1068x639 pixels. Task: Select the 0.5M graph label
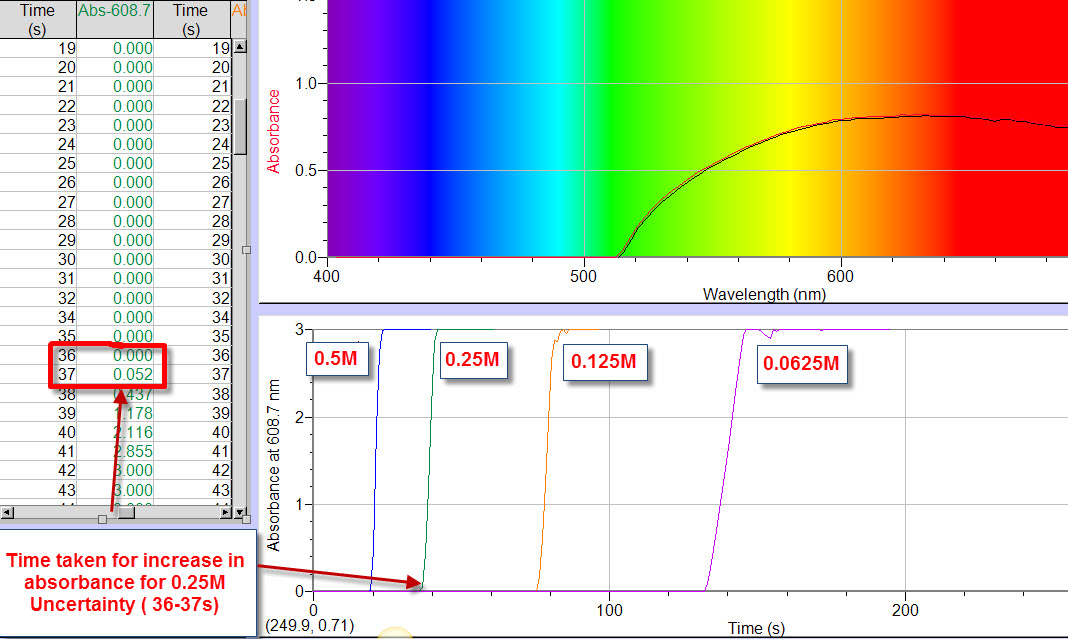pos(337,358)
